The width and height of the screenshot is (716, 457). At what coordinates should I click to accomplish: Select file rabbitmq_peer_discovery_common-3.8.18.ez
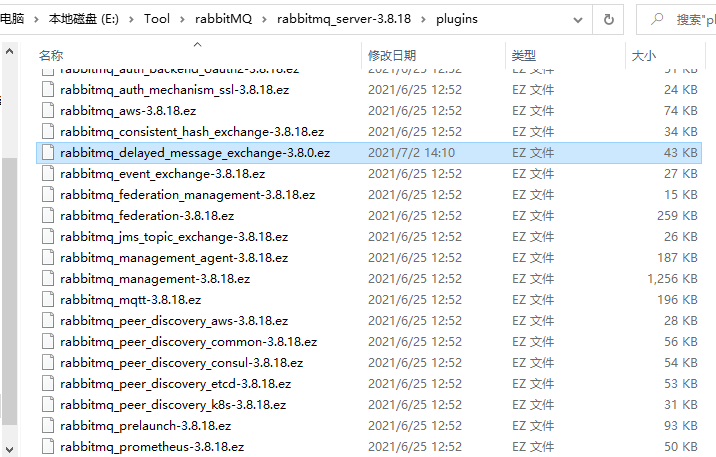(188, 341)
